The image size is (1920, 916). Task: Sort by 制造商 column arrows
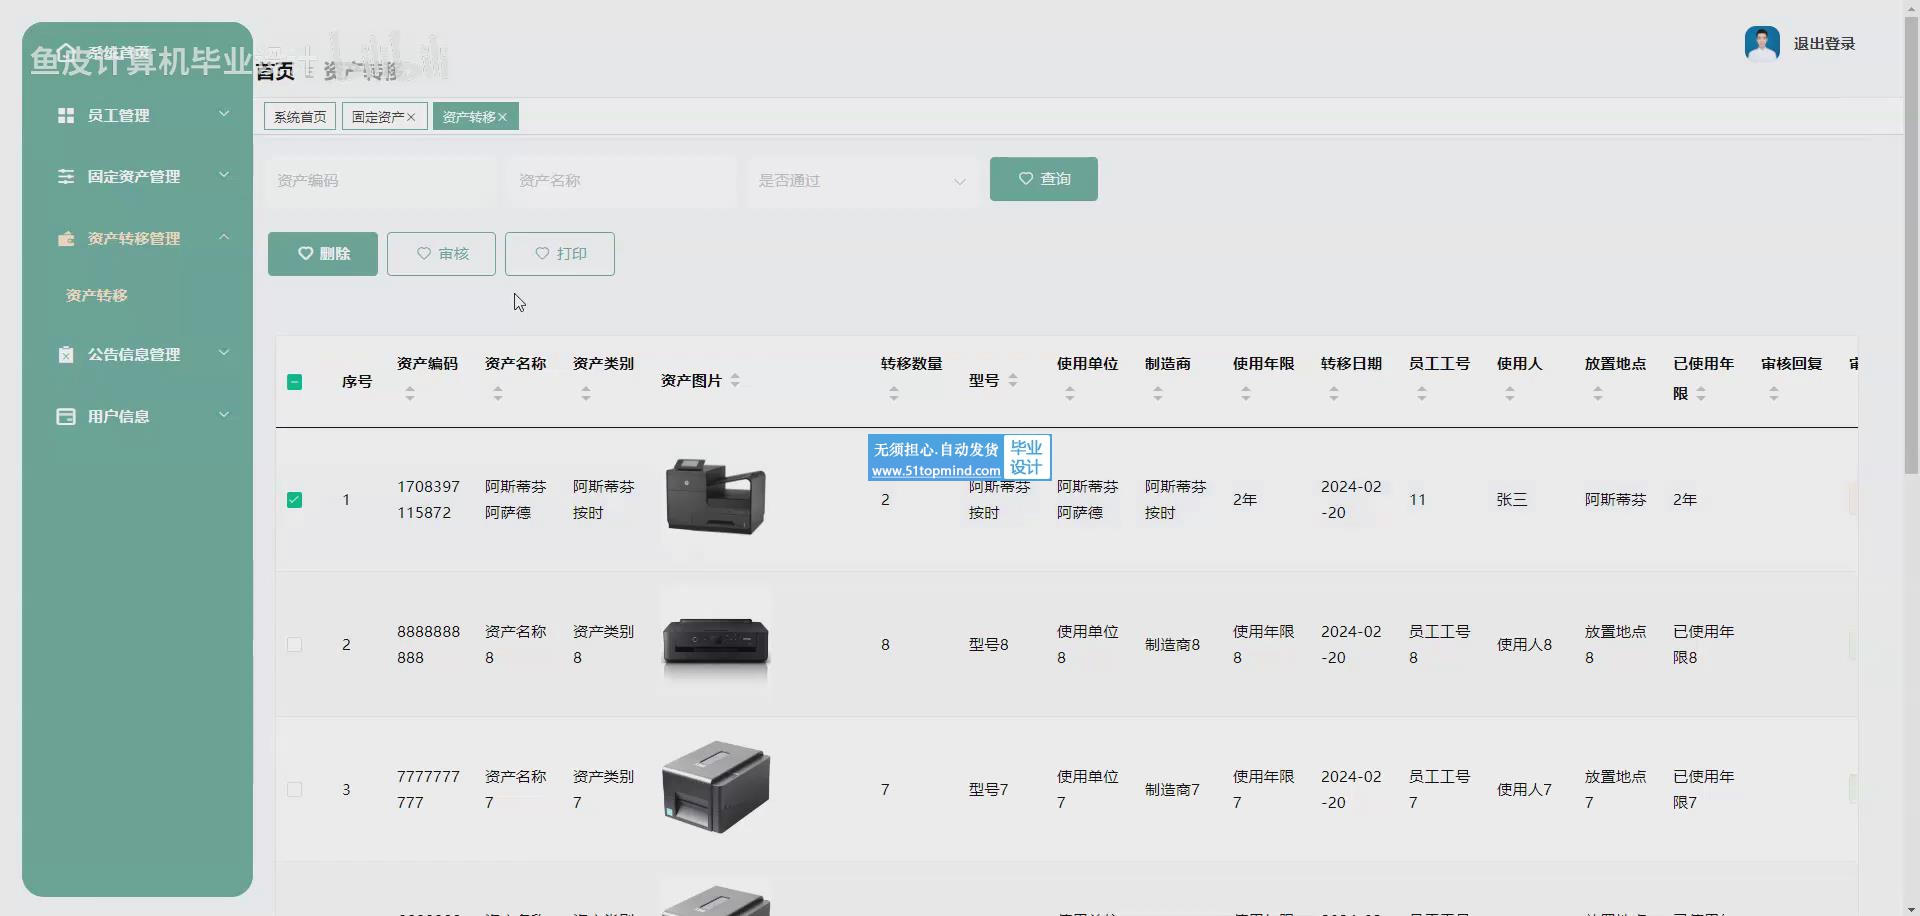(x=1158, y=394)
